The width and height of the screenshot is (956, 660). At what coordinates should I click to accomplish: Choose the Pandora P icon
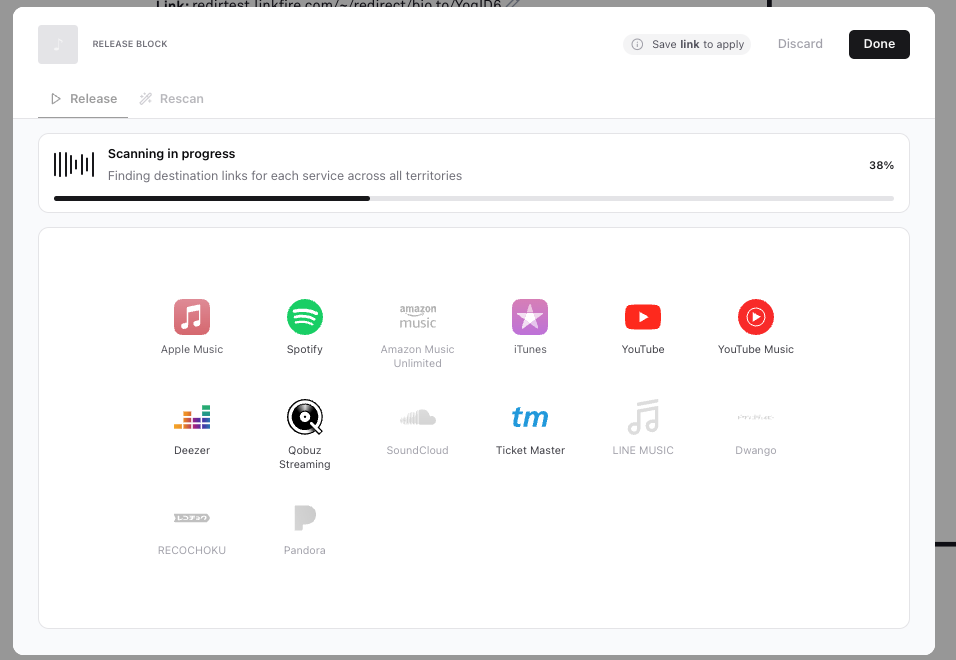[304, 518]
